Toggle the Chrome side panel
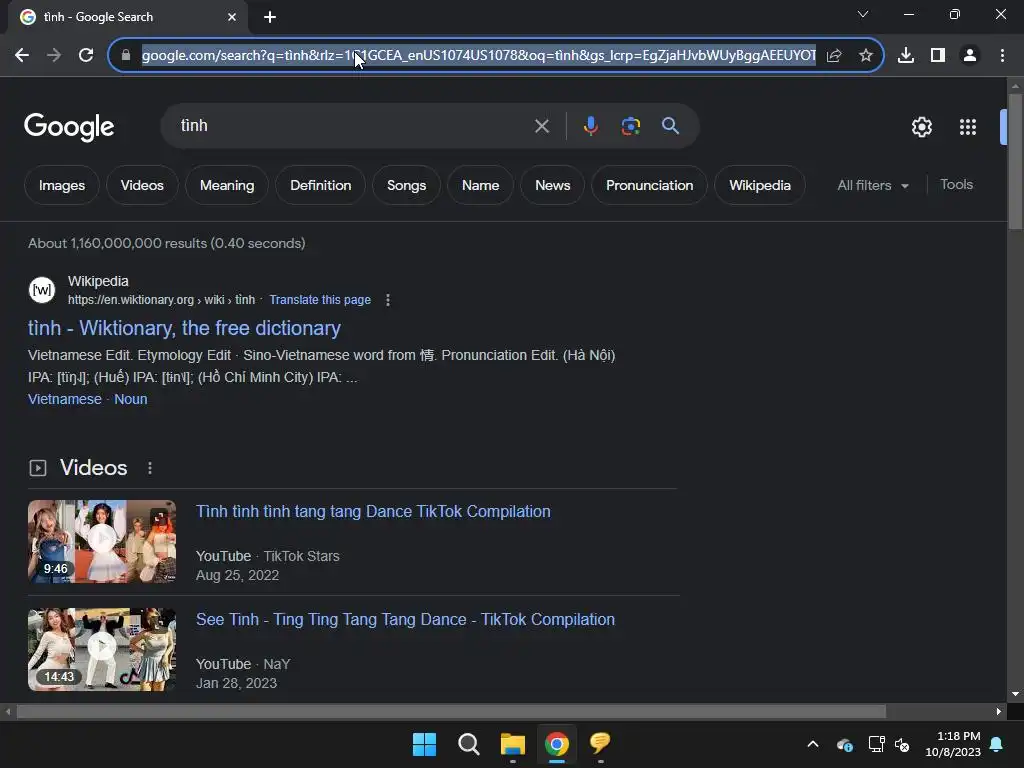The width and height of the screenshot is (1024, 768). pos(938,56)
